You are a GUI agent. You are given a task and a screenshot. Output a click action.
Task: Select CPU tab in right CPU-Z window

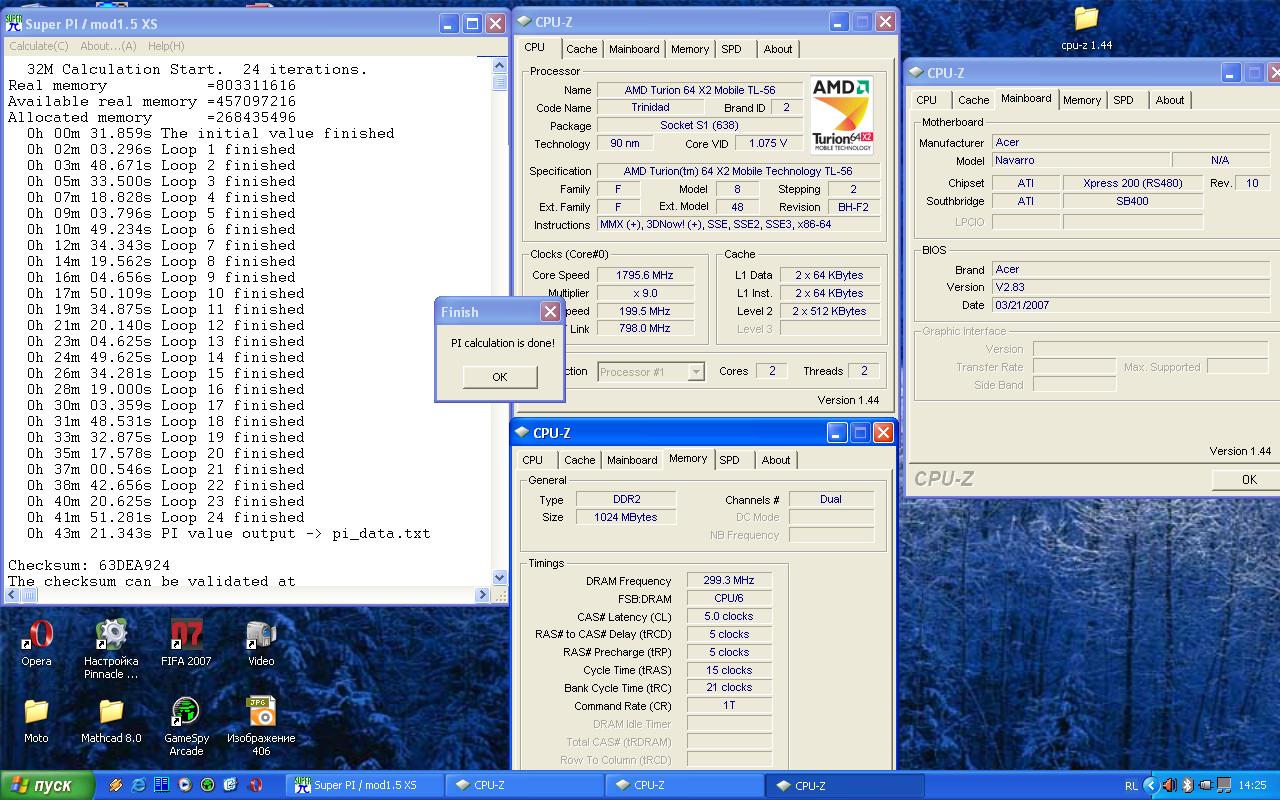pyautogui.click(x=927, y=100)
